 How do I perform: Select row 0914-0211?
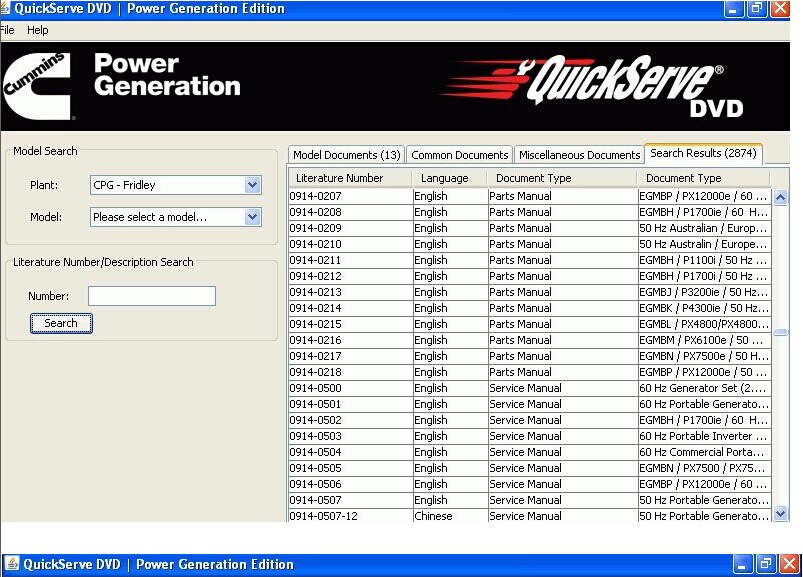tap(530, 260)
